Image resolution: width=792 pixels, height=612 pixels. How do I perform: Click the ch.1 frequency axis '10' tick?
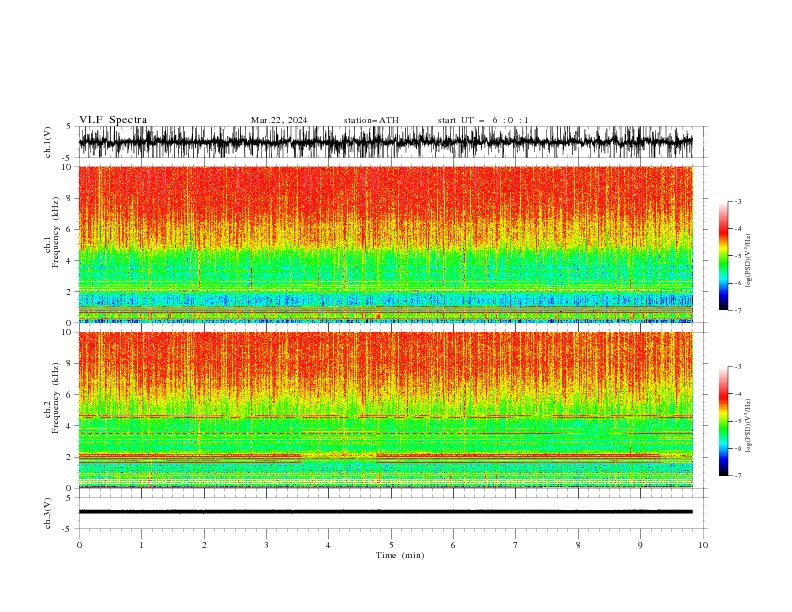(69, 167)
